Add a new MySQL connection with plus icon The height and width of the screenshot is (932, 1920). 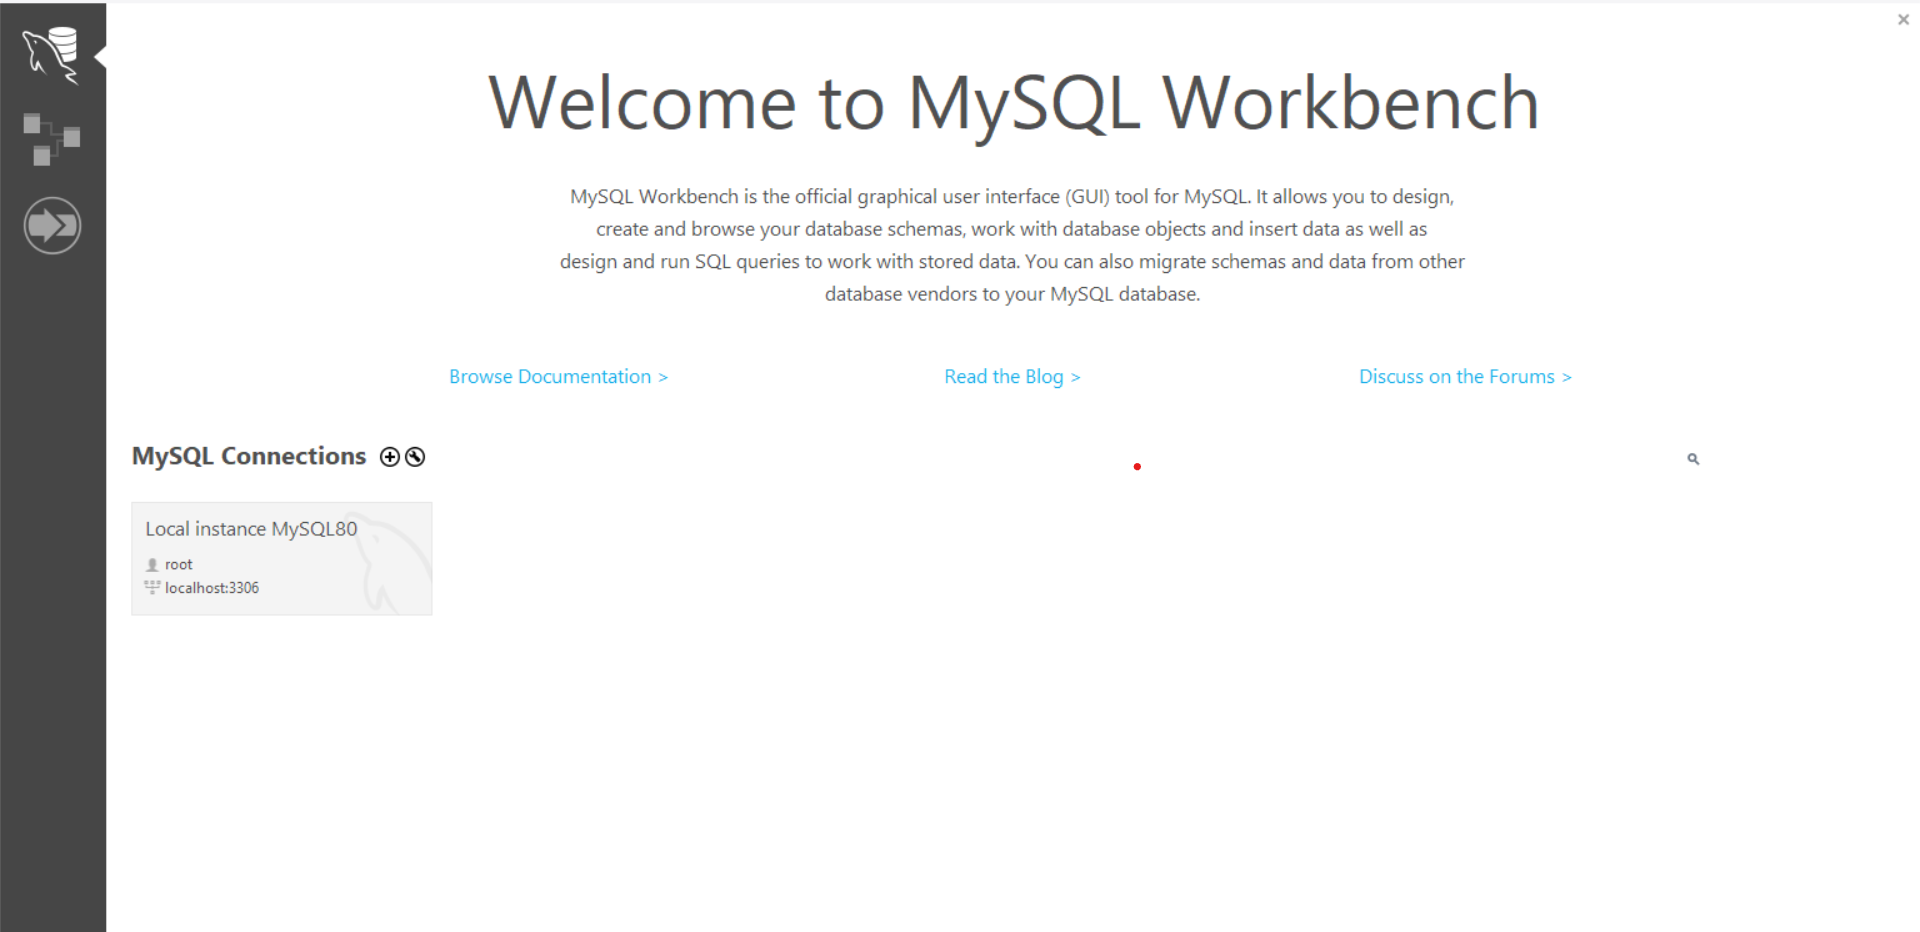coord(390,457)
